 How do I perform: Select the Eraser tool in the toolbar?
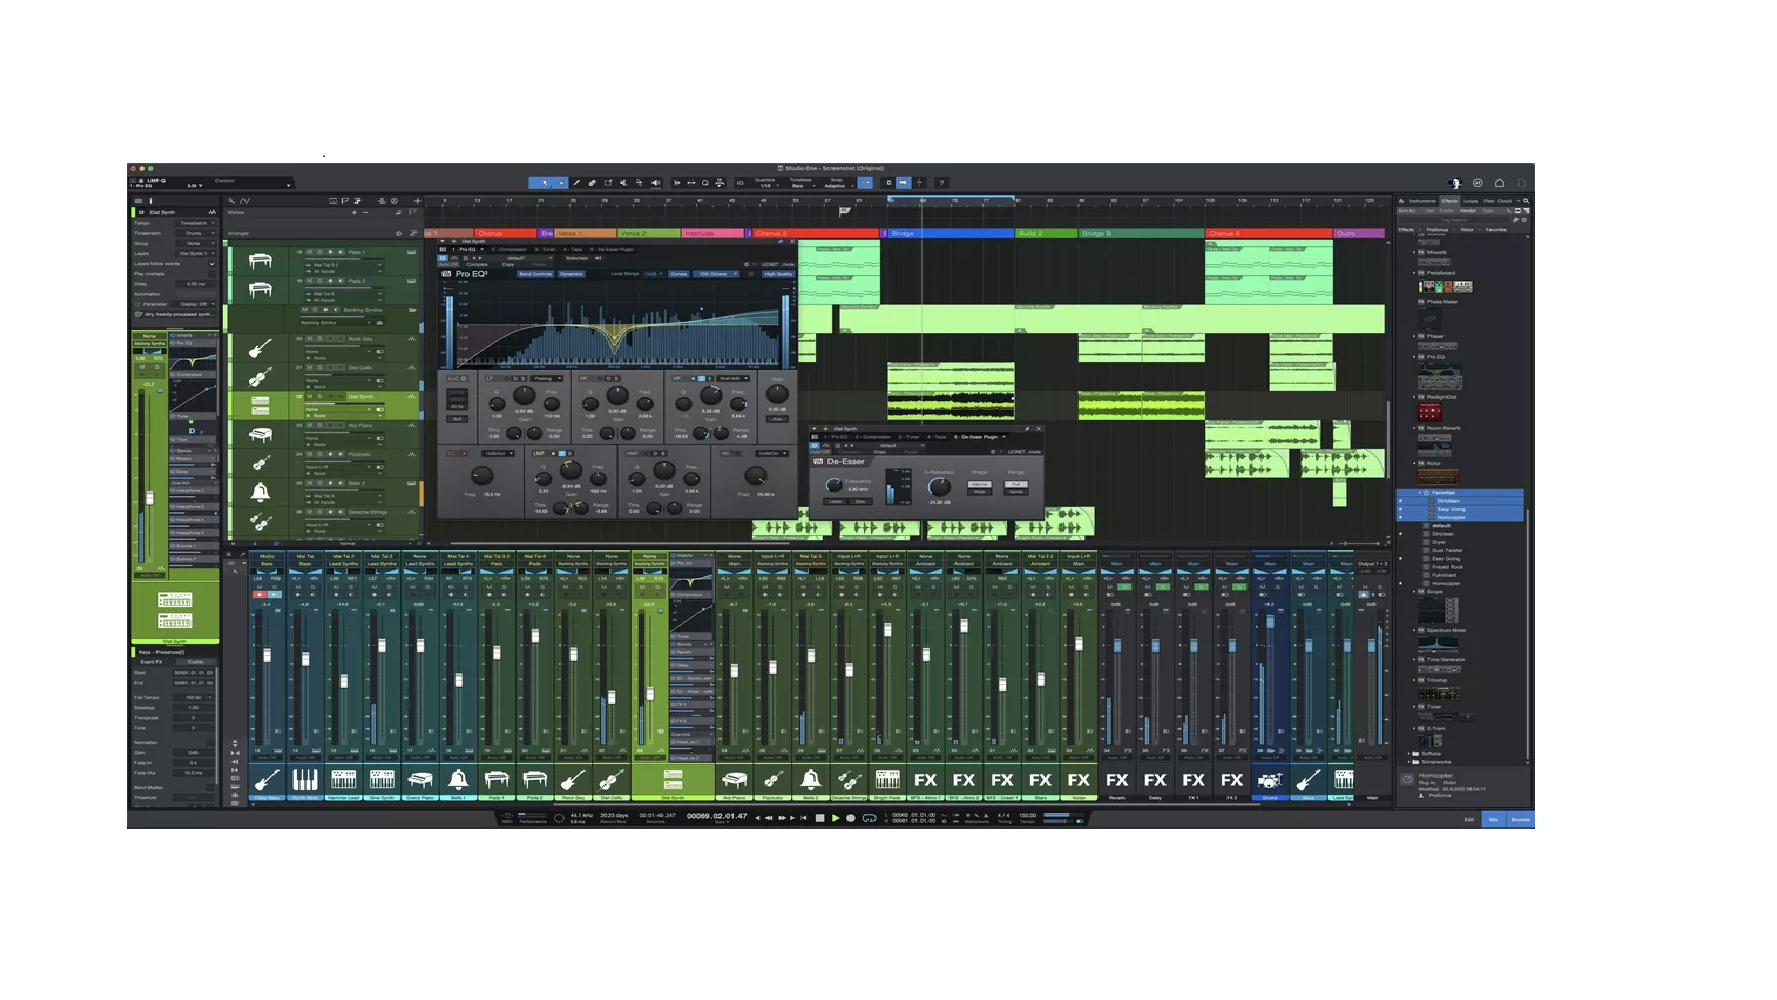[x=592, y=183]
